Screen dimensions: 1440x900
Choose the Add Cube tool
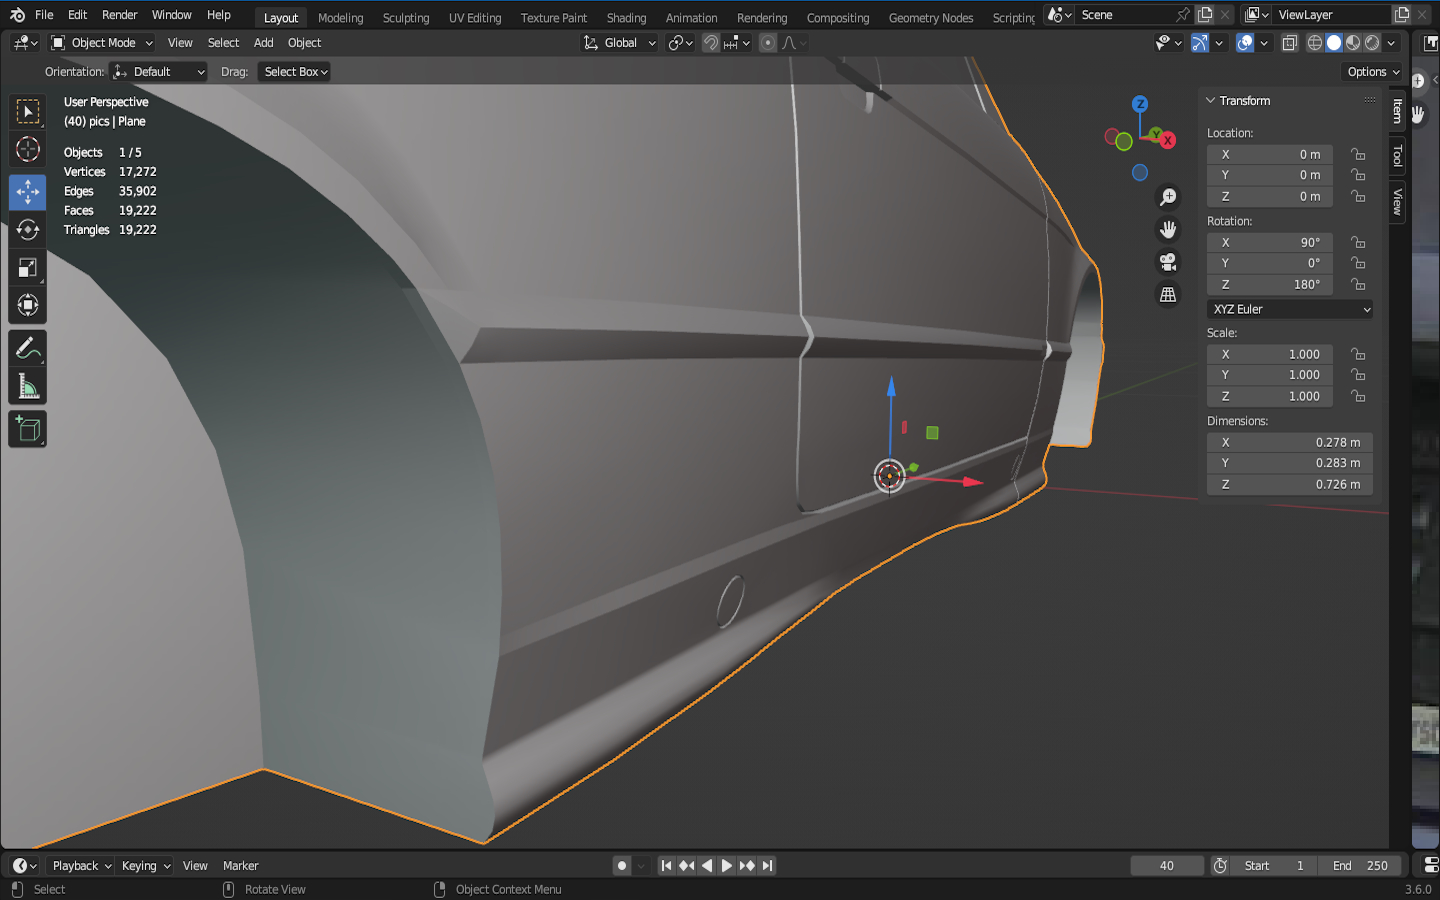point(27,429)
